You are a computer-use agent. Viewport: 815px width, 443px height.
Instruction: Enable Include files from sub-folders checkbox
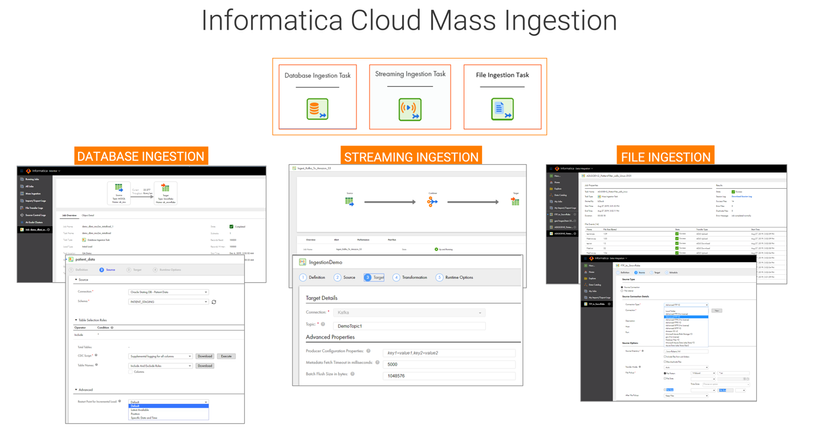(665, 357)
